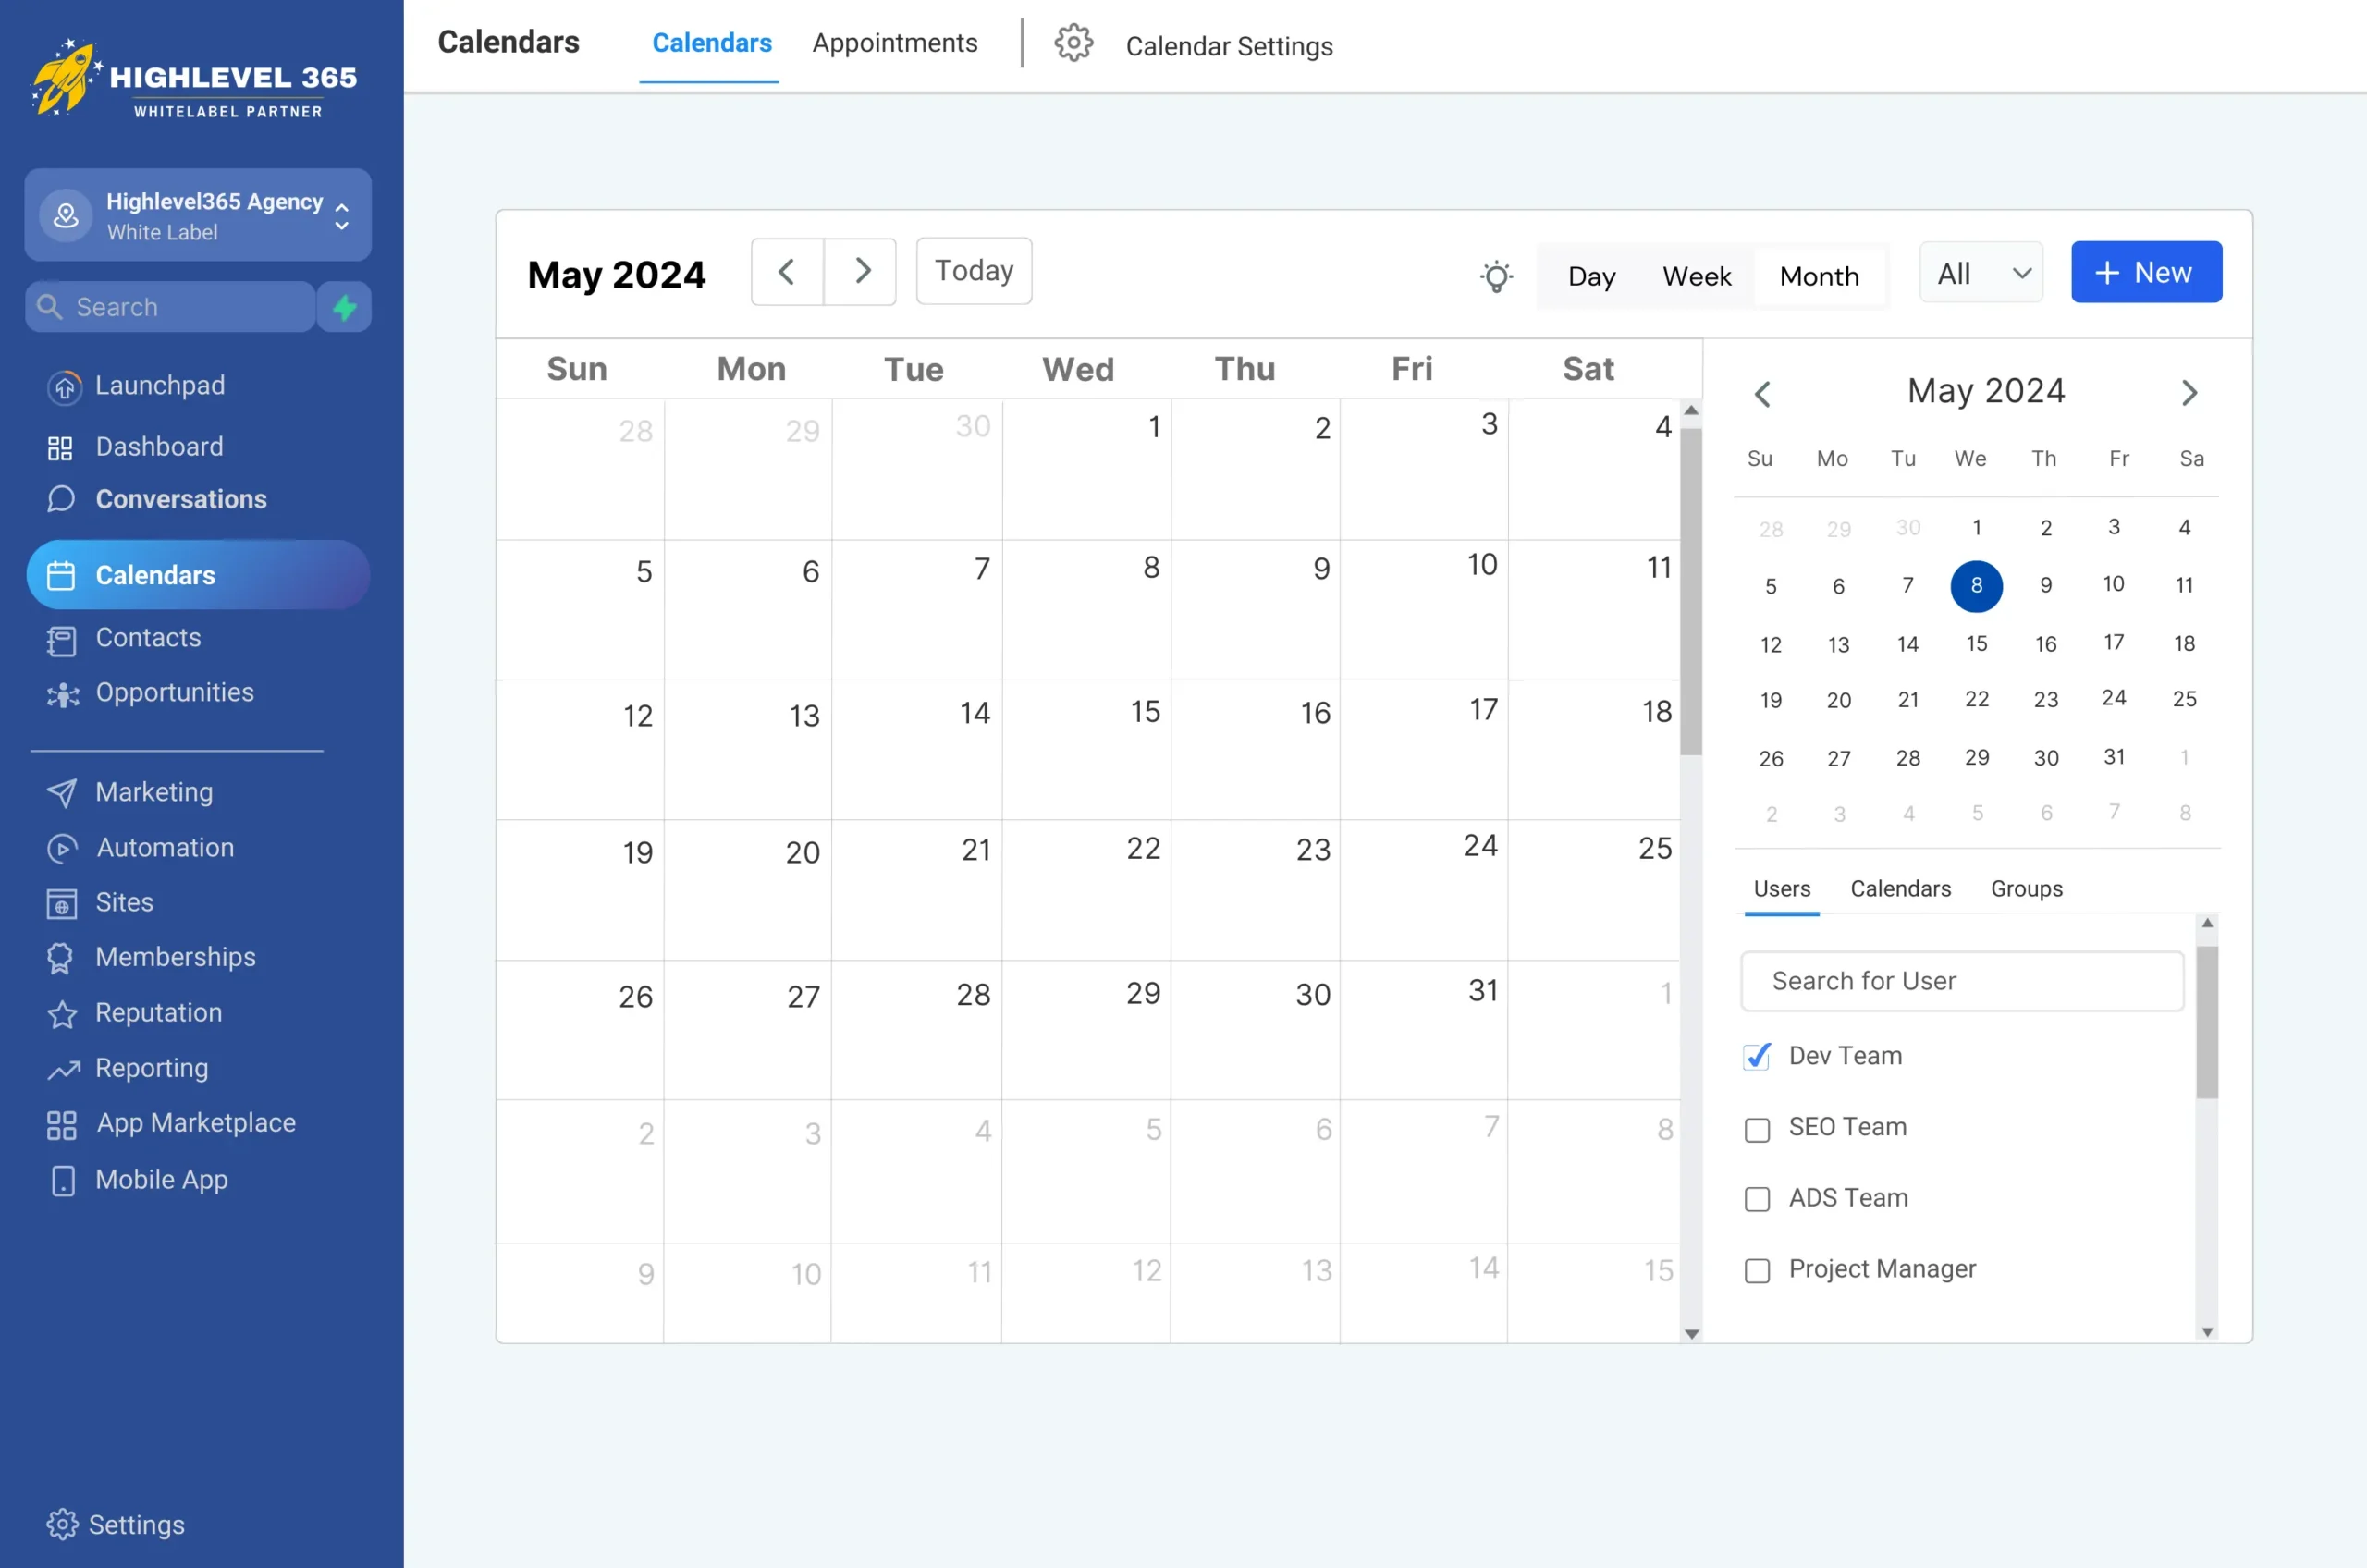Uncheck the Dev Team checkbox
The width and height of the screenshot is (2367, 1568).
coord(1757,1057)
